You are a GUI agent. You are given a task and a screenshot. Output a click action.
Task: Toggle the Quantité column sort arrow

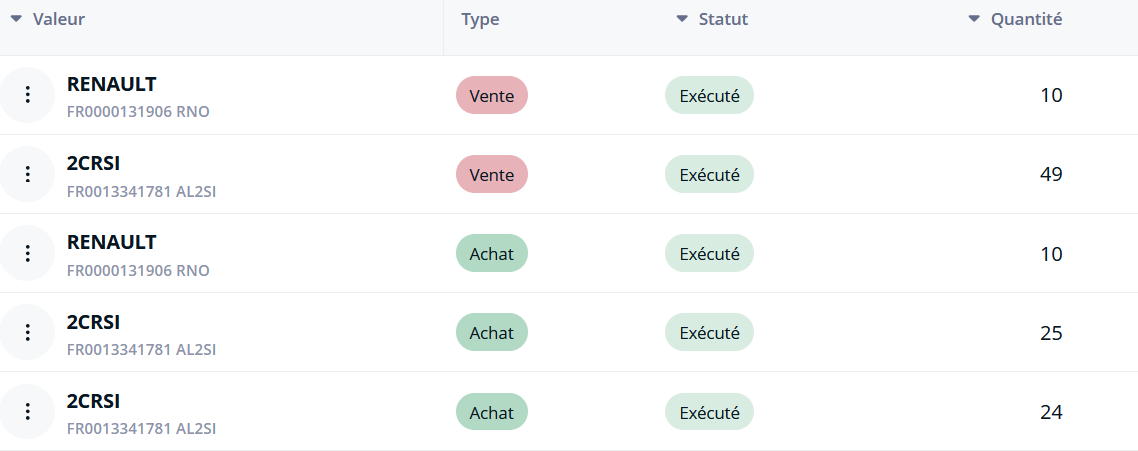point(974,19)
